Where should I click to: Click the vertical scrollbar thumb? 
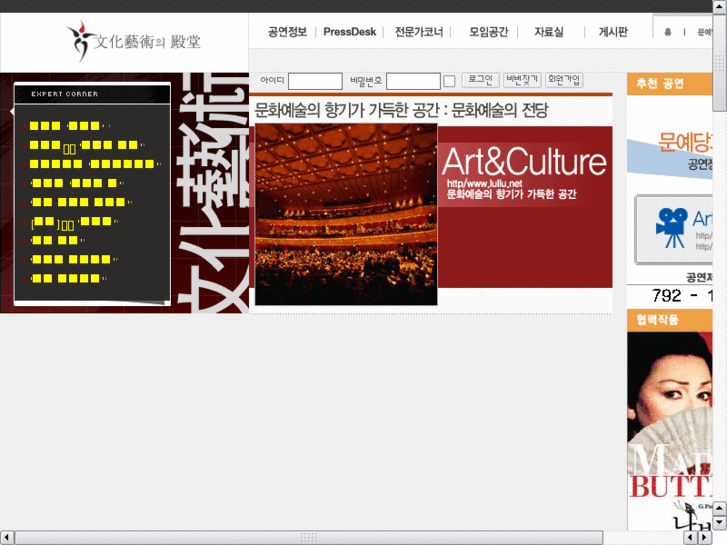tap(720, 63)
